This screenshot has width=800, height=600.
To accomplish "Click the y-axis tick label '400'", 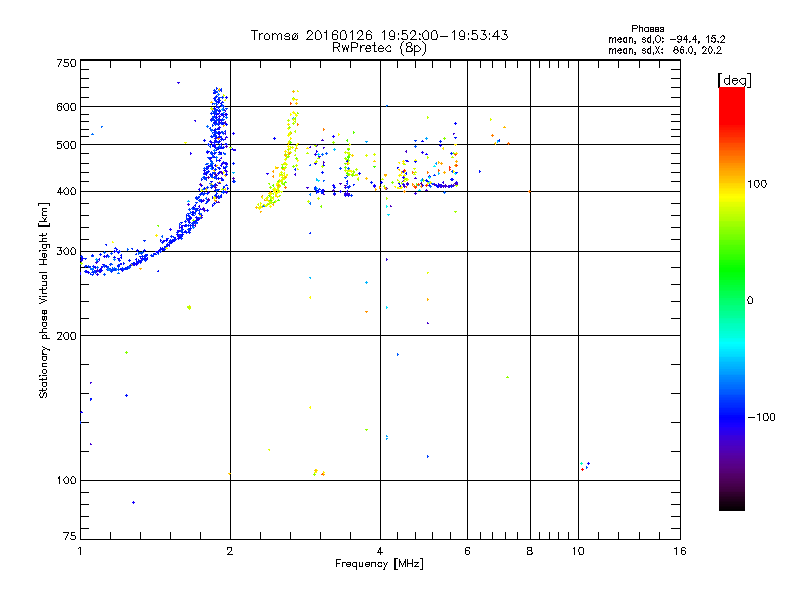I will click(66, 191).
